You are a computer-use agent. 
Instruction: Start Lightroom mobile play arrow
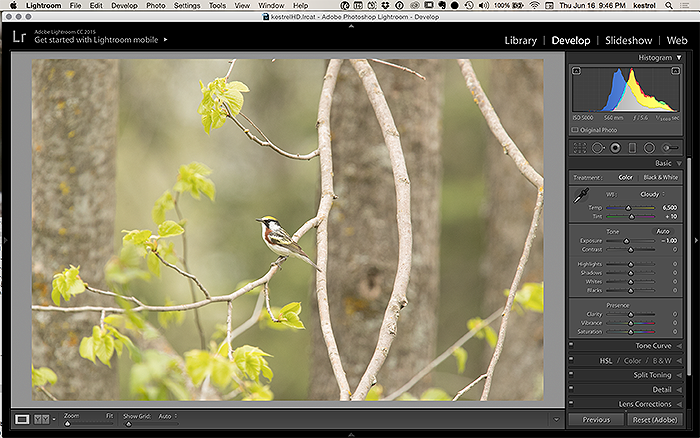point(165,40)
